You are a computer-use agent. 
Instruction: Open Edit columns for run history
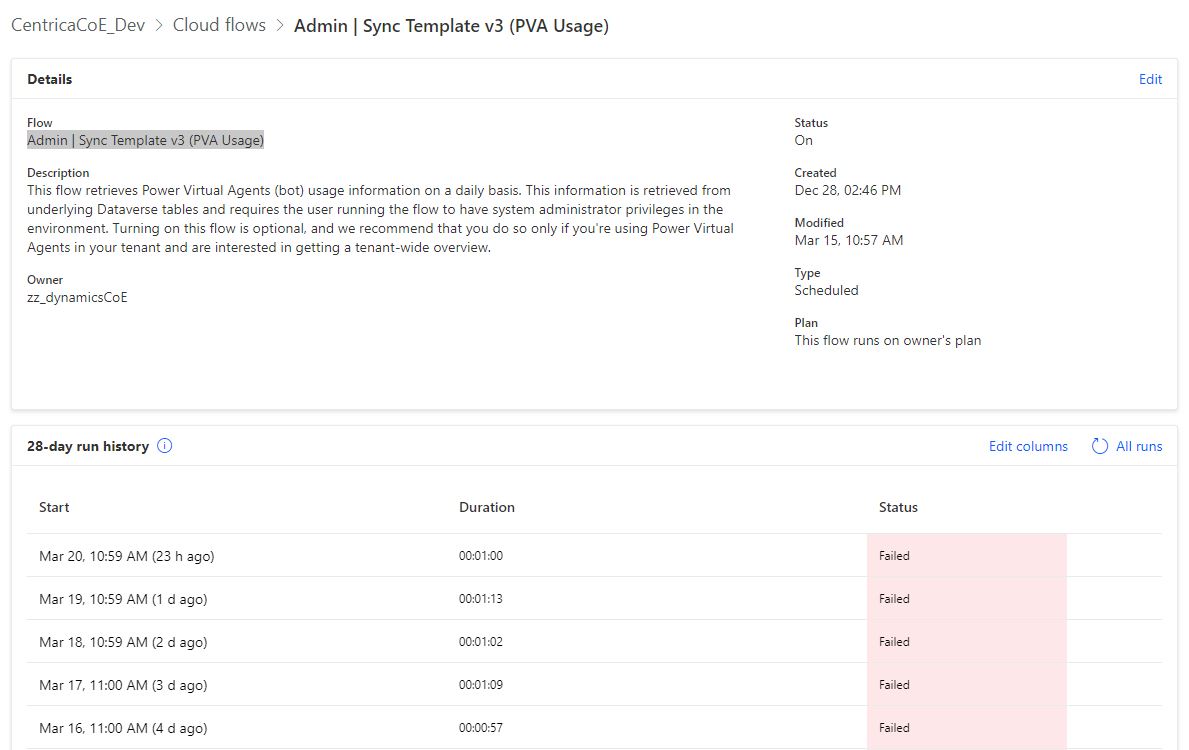click(x=1028, y=446)
